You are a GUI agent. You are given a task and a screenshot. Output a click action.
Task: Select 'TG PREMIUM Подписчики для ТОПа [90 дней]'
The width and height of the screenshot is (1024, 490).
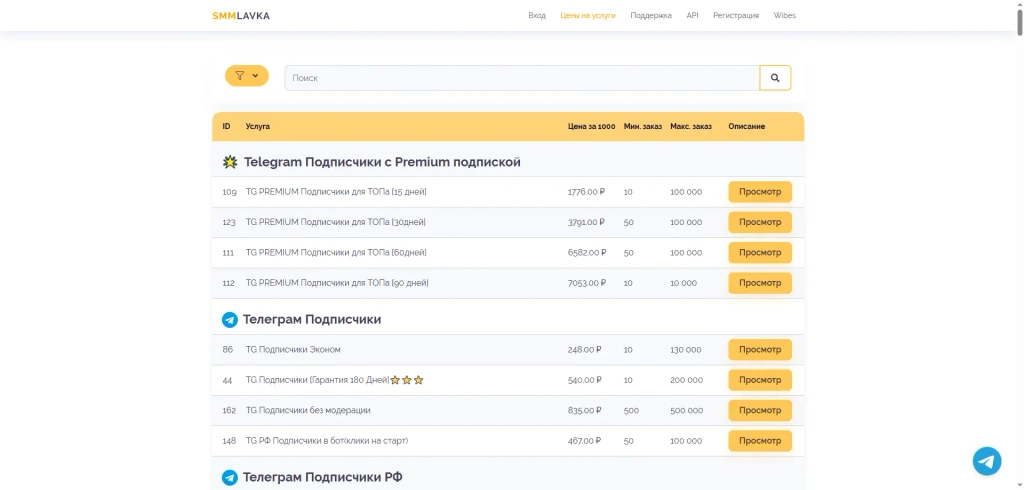tap(337, 283)
